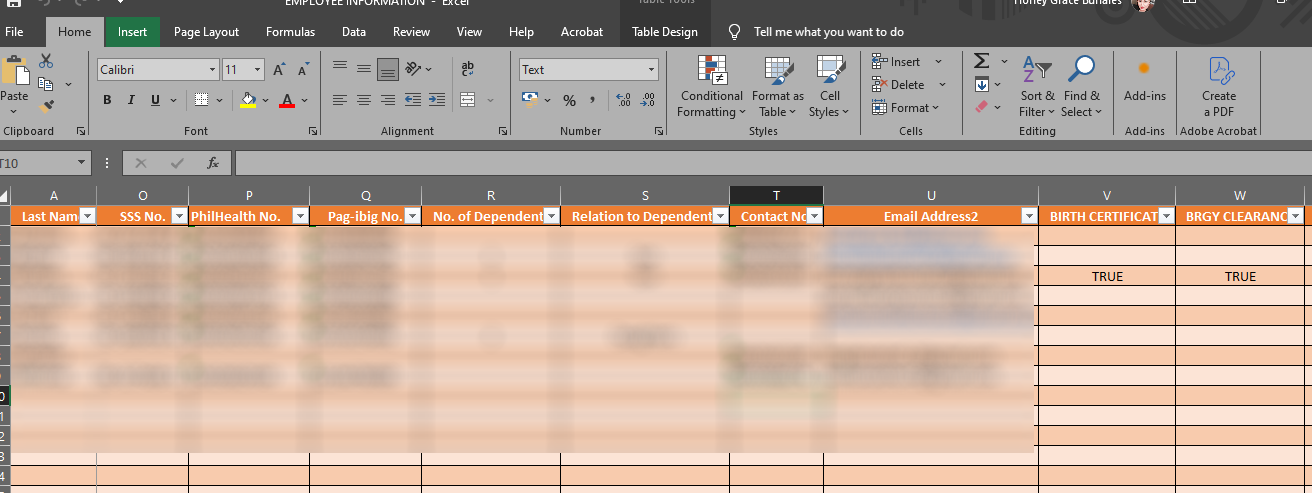Switch to the Insert tab

[x=132, y=32]
